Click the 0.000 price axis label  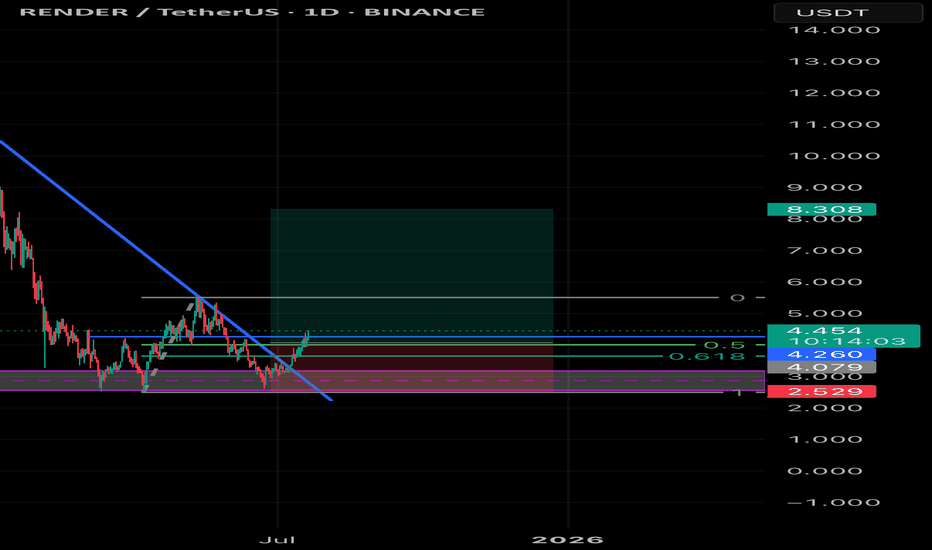point(824,471)
